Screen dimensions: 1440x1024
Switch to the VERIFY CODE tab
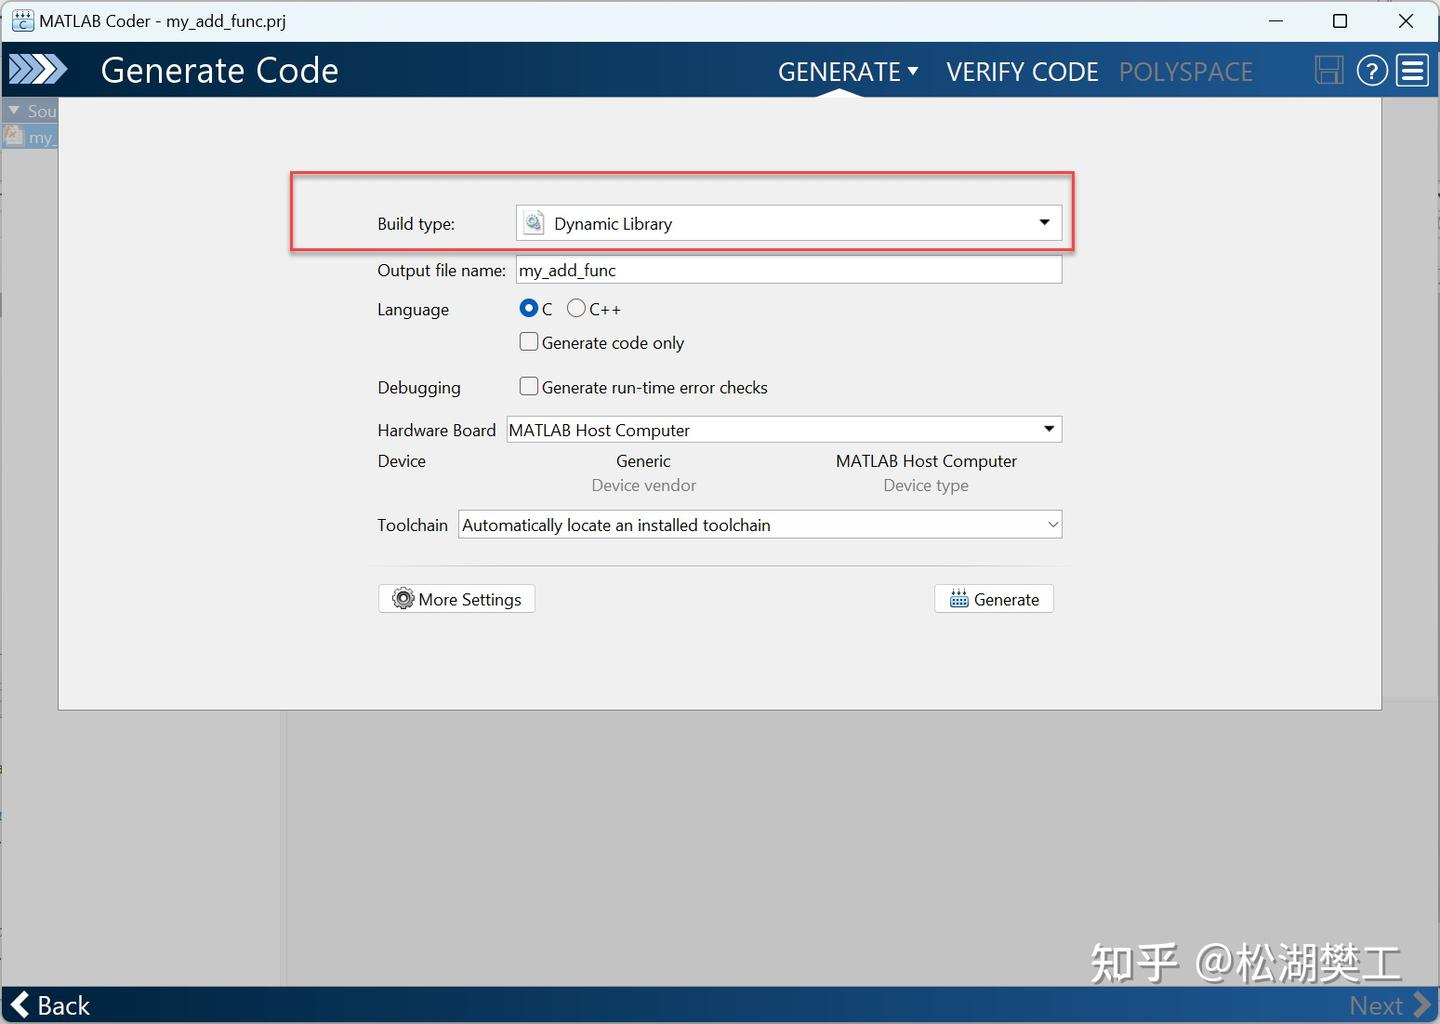[1022, 71]
